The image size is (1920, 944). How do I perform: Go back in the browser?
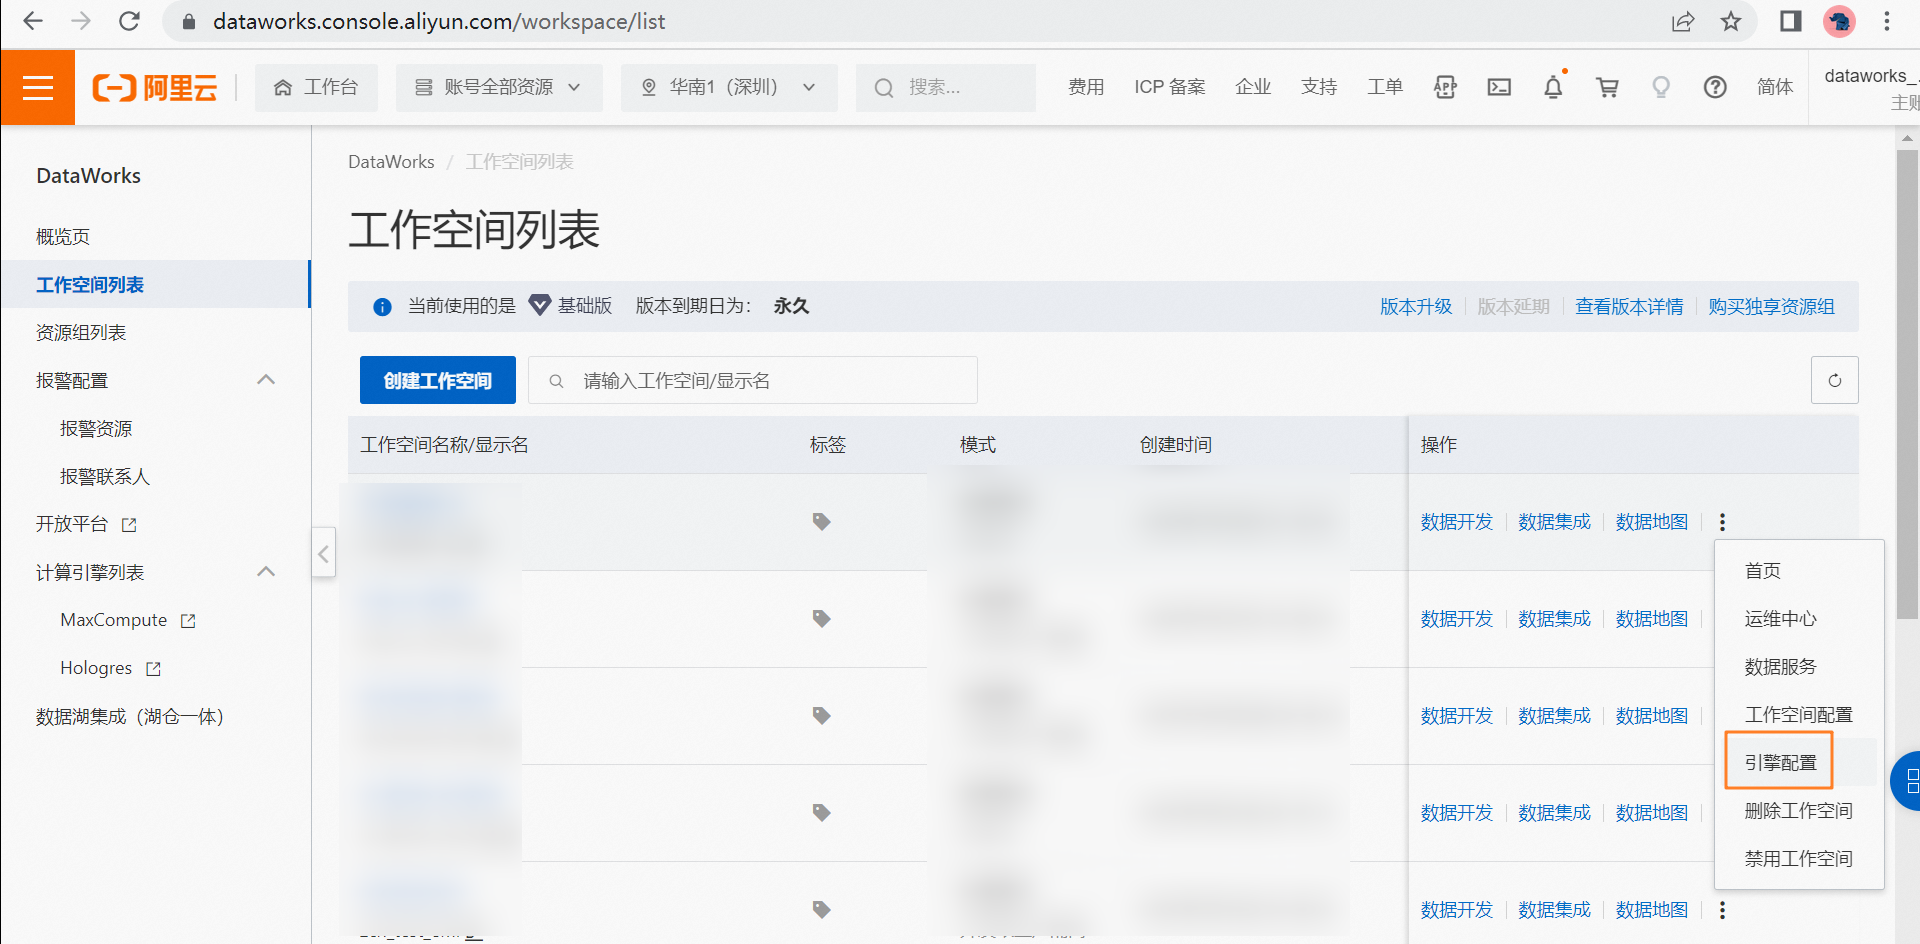click(33, 21)
